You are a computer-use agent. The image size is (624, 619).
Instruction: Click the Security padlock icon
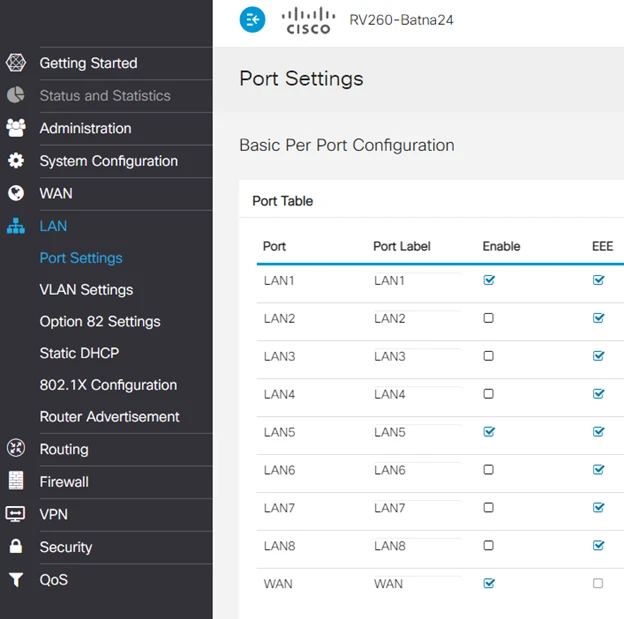pyautogui.click(x=16, y=547)
